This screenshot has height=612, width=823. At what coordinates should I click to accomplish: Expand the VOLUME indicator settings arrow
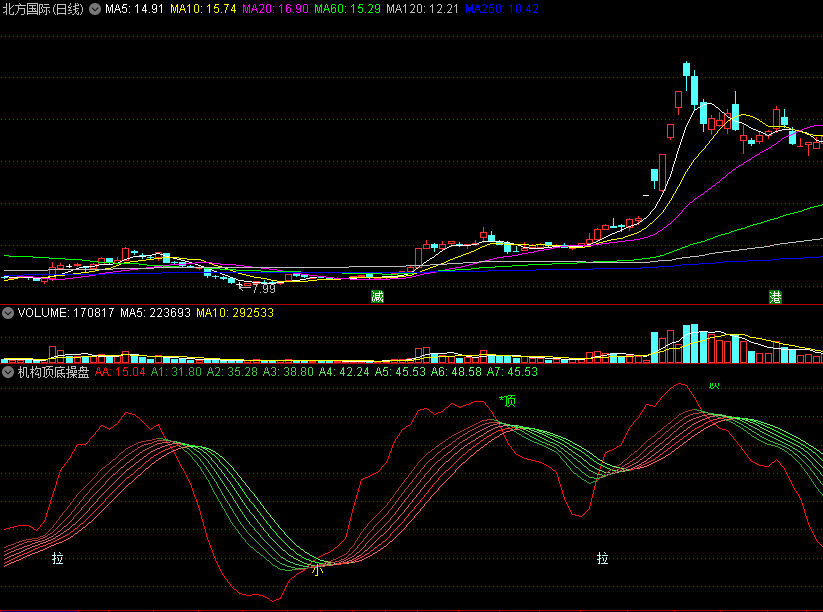8,313
